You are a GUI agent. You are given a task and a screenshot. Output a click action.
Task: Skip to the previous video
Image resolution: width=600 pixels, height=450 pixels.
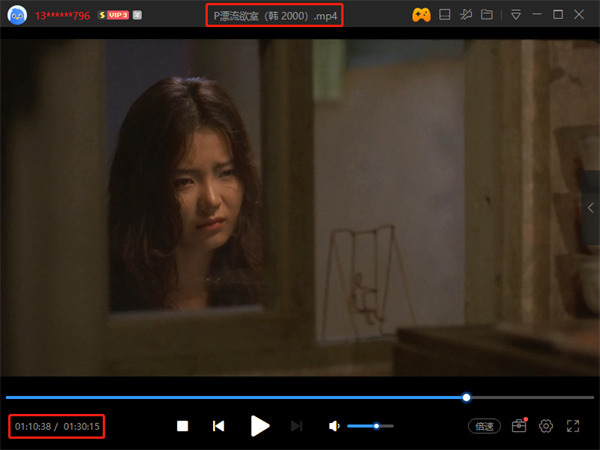pyautogui.click(x=218, y=426)
